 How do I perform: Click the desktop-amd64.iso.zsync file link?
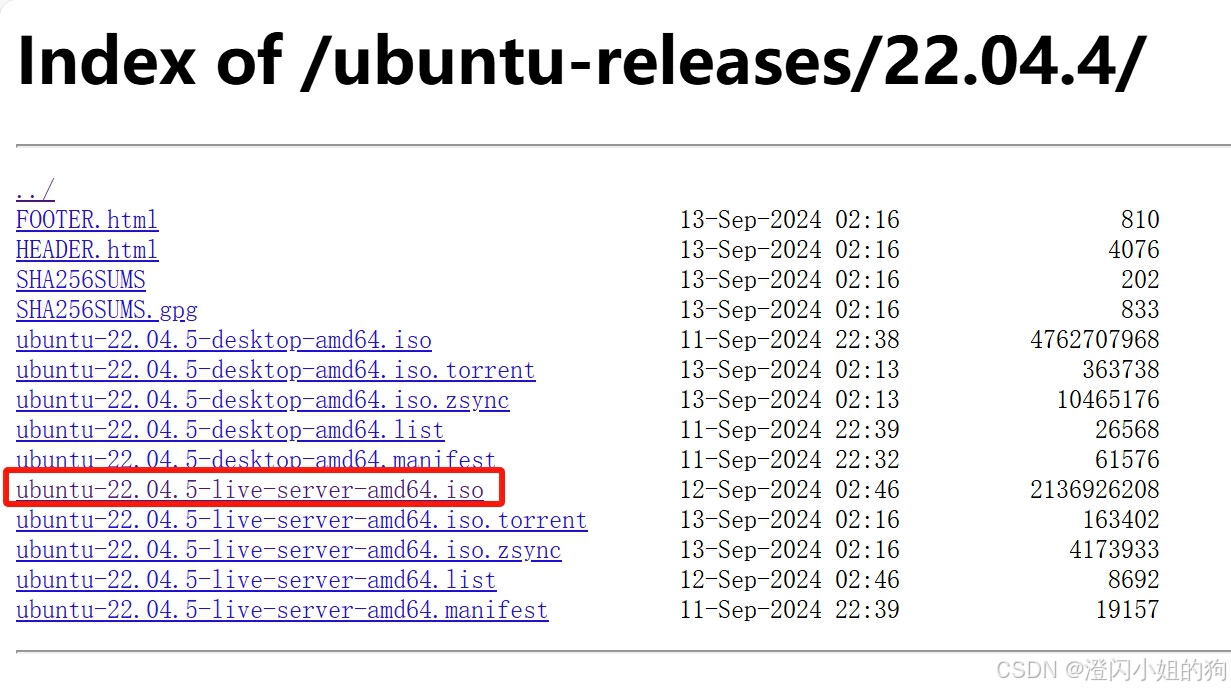pos(262,400)
